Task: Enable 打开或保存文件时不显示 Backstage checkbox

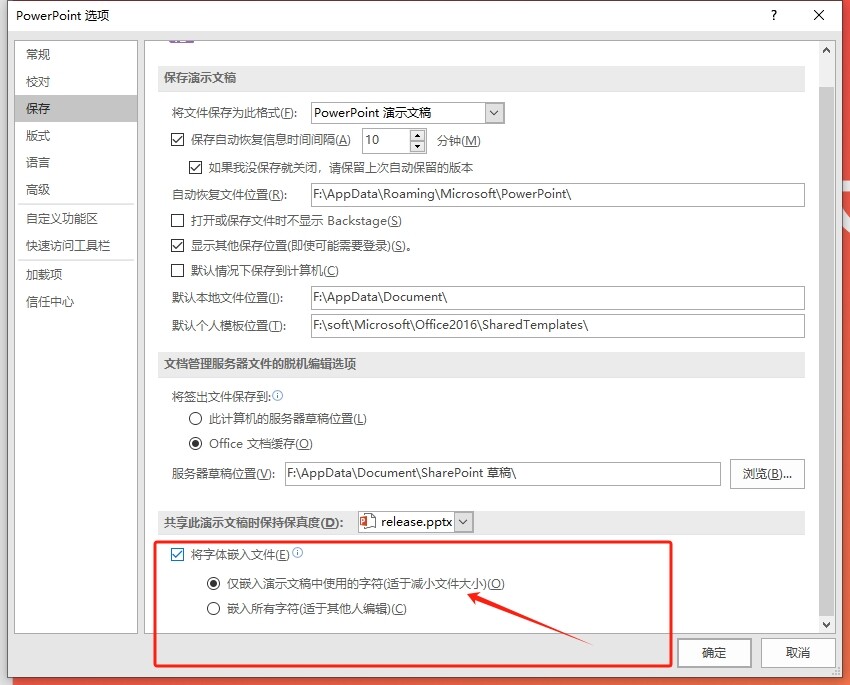Action: 177,221
